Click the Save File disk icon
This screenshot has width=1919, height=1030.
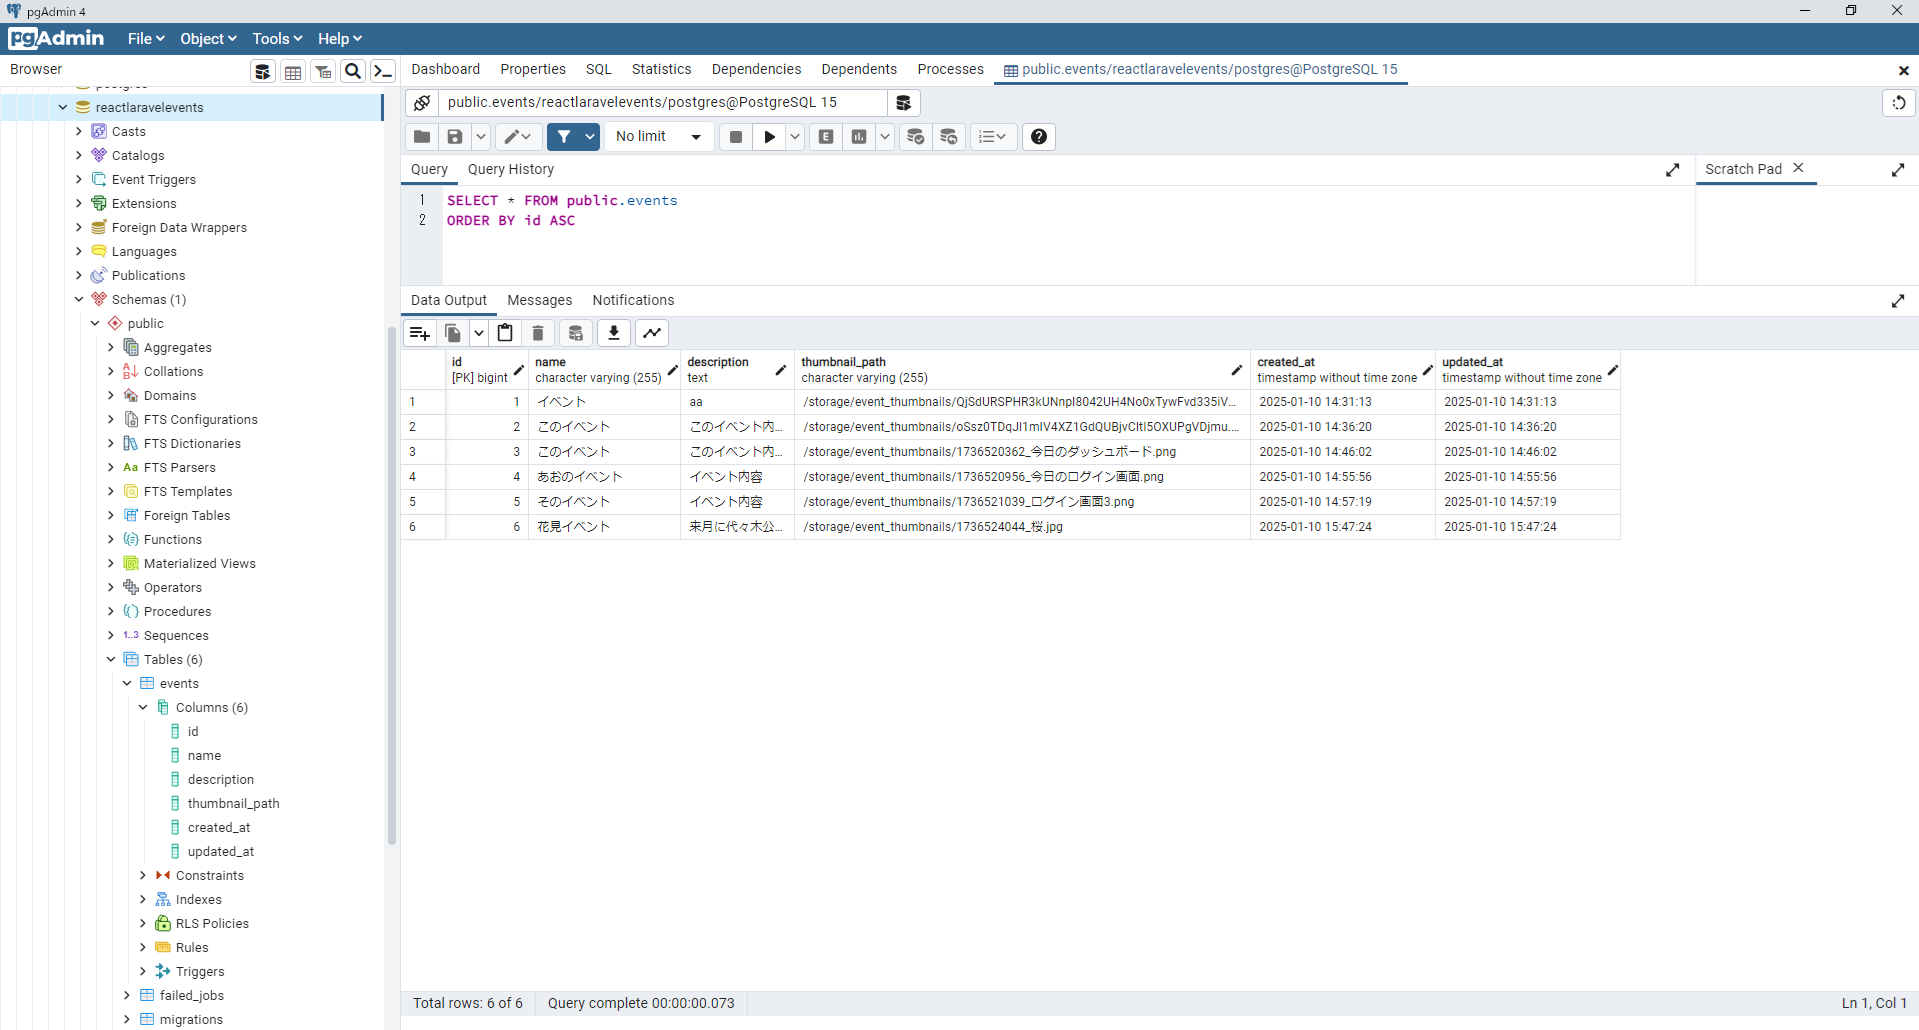click(455, 137)
